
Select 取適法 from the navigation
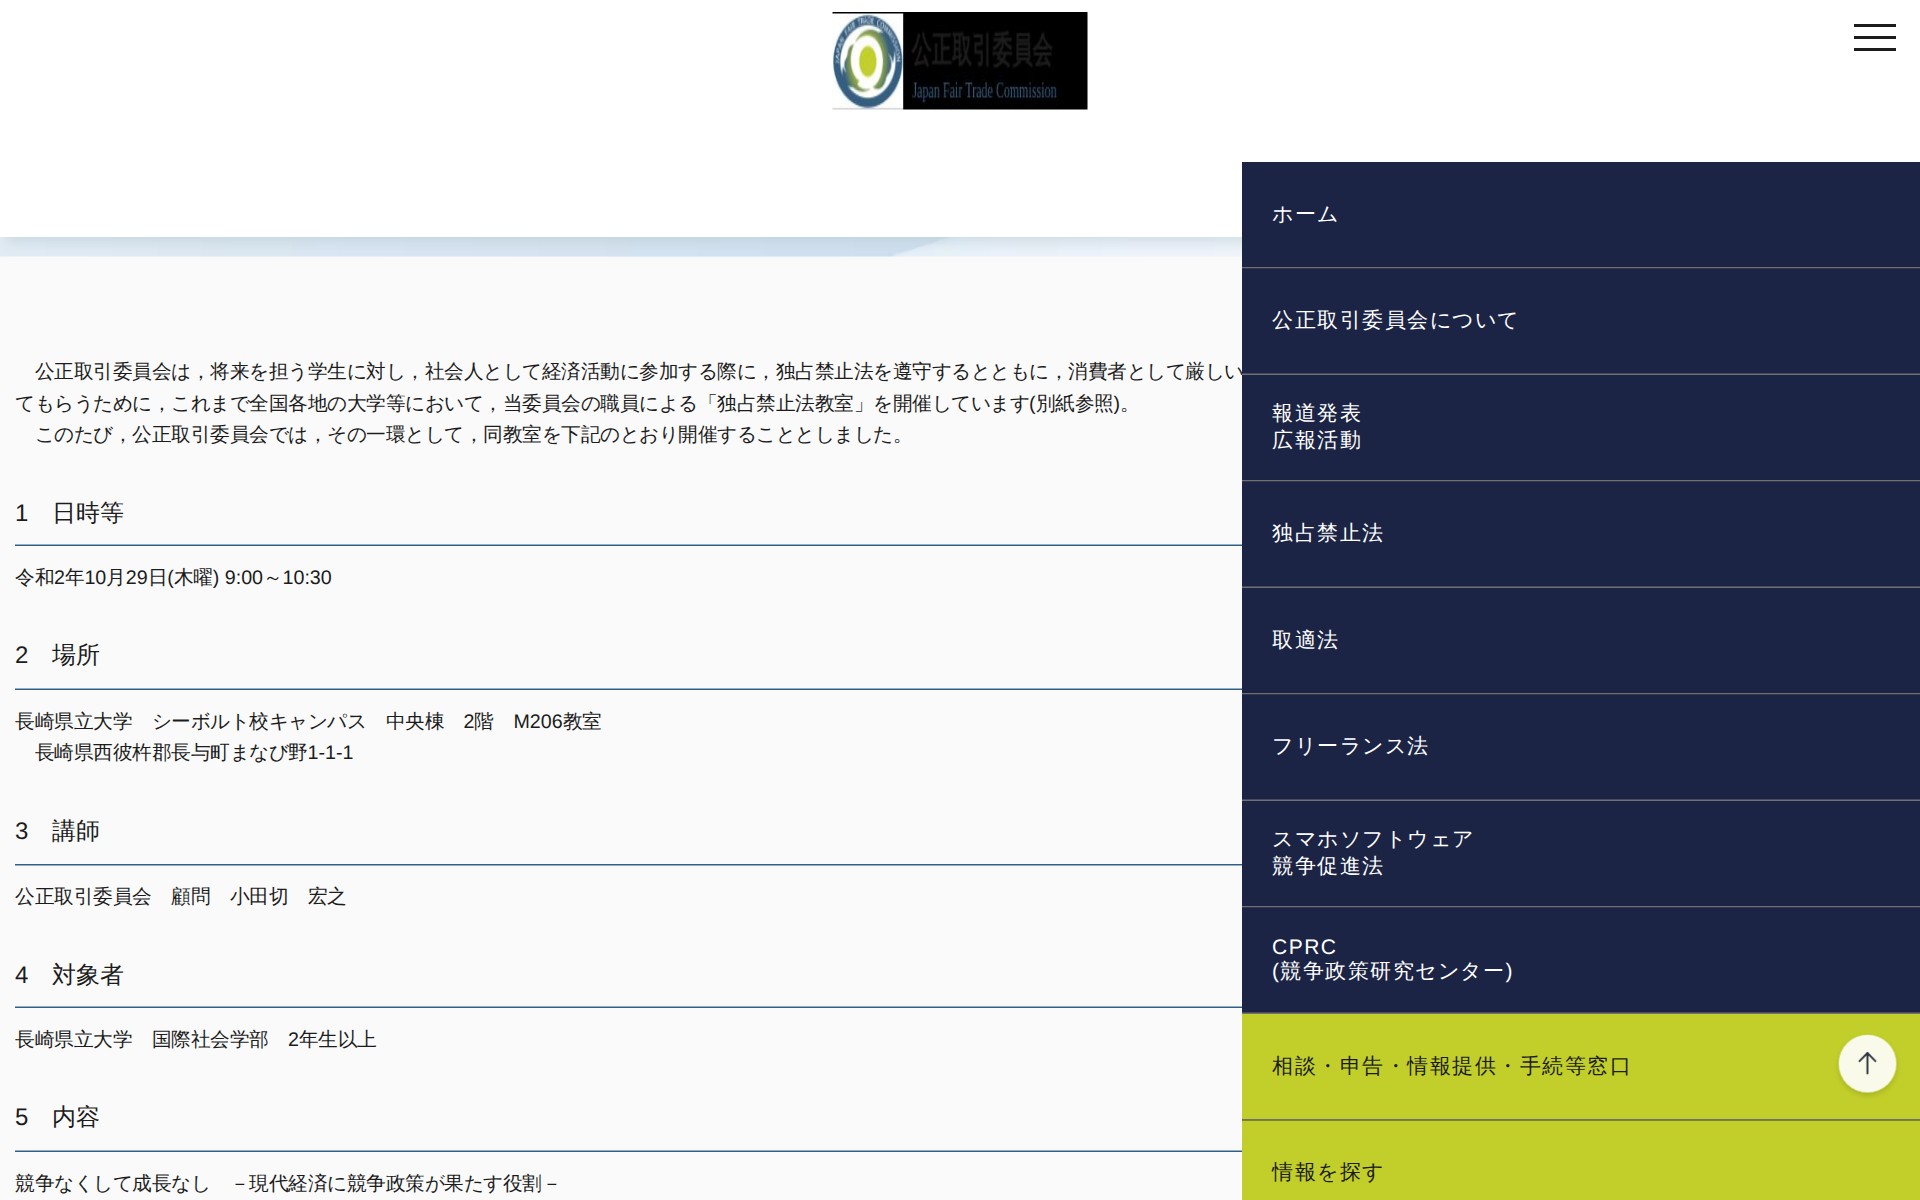1303,640
